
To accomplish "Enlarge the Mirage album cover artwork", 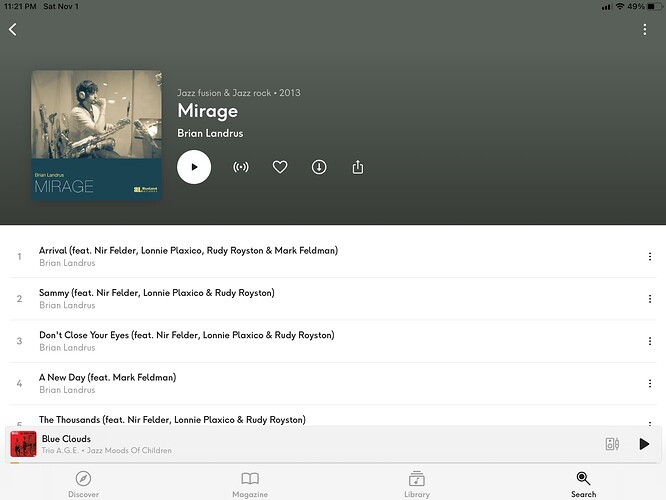I will point(97,134).
